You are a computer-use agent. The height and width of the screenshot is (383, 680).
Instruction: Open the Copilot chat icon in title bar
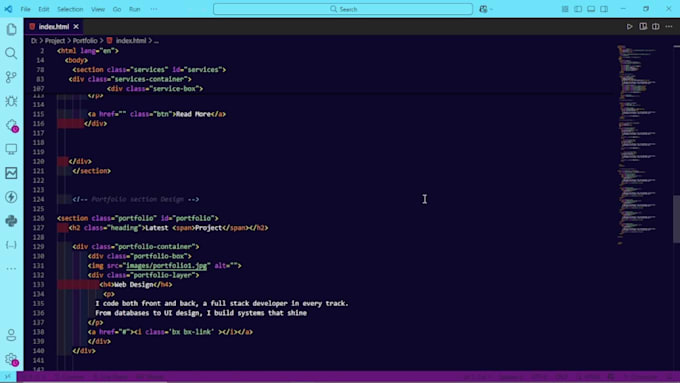[x=483, y=9]
